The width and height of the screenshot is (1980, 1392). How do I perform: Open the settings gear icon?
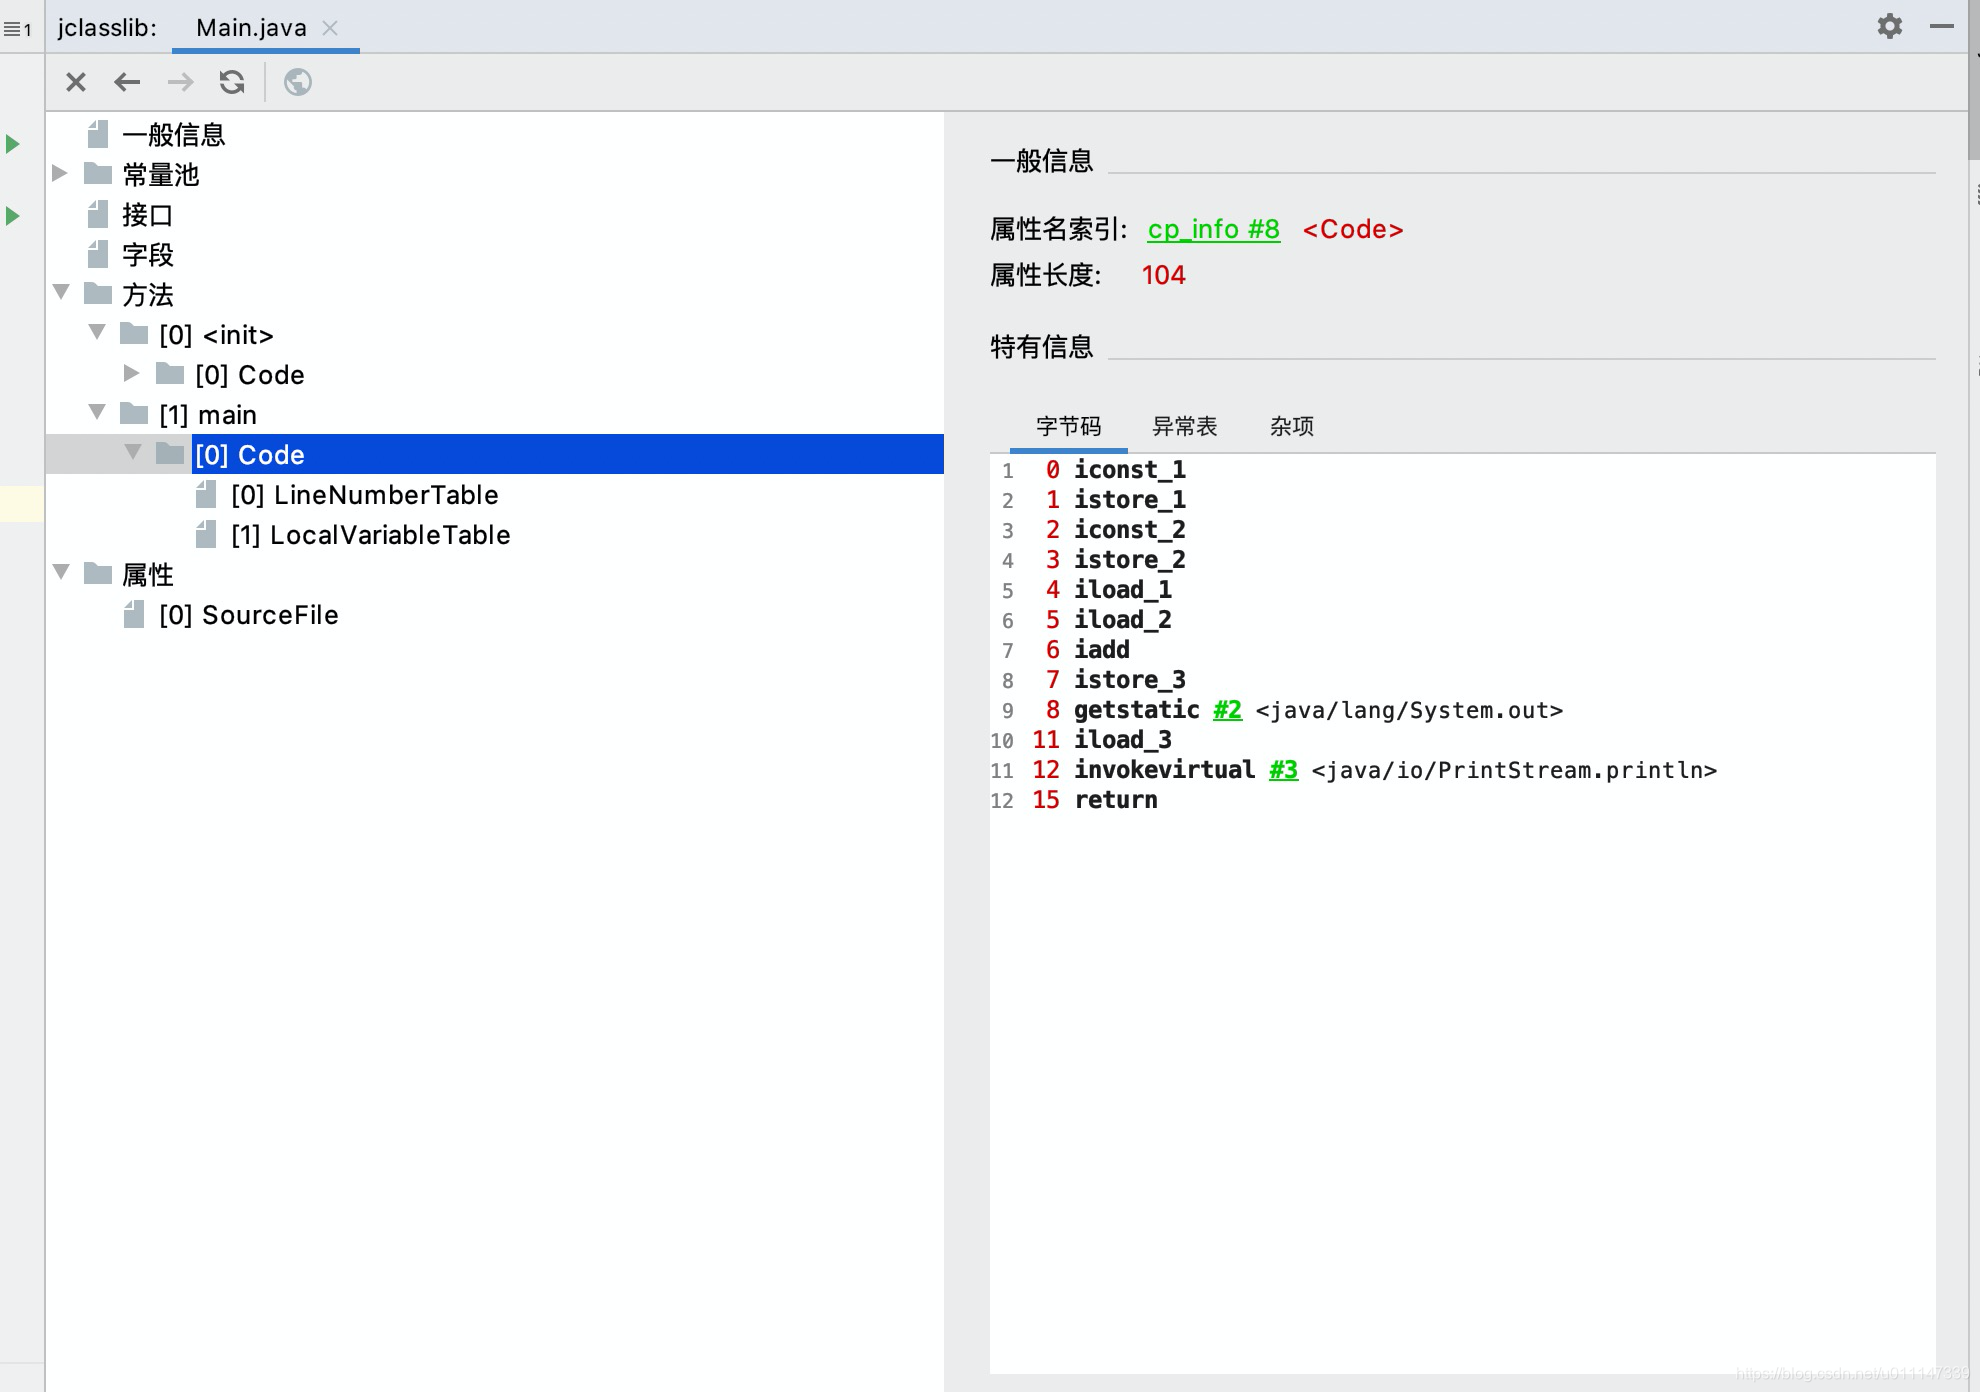point(1890,26)
